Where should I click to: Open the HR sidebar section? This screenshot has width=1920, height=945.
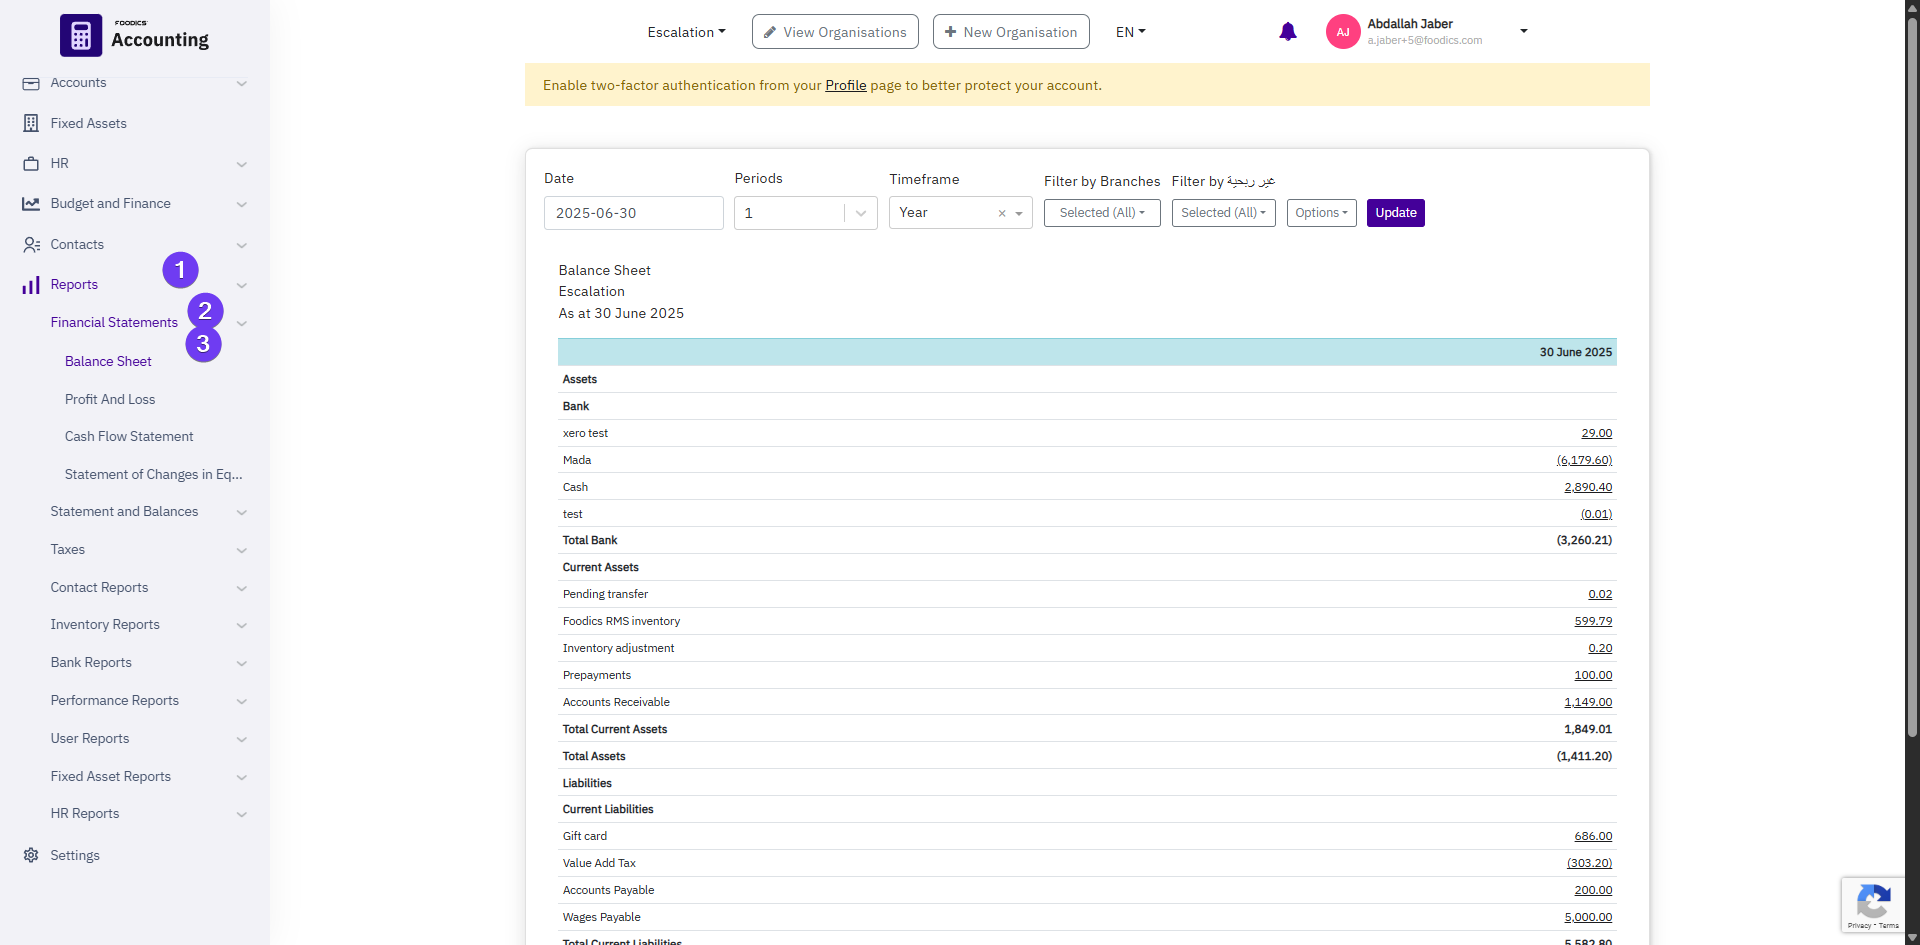click(x=59, y=163)
